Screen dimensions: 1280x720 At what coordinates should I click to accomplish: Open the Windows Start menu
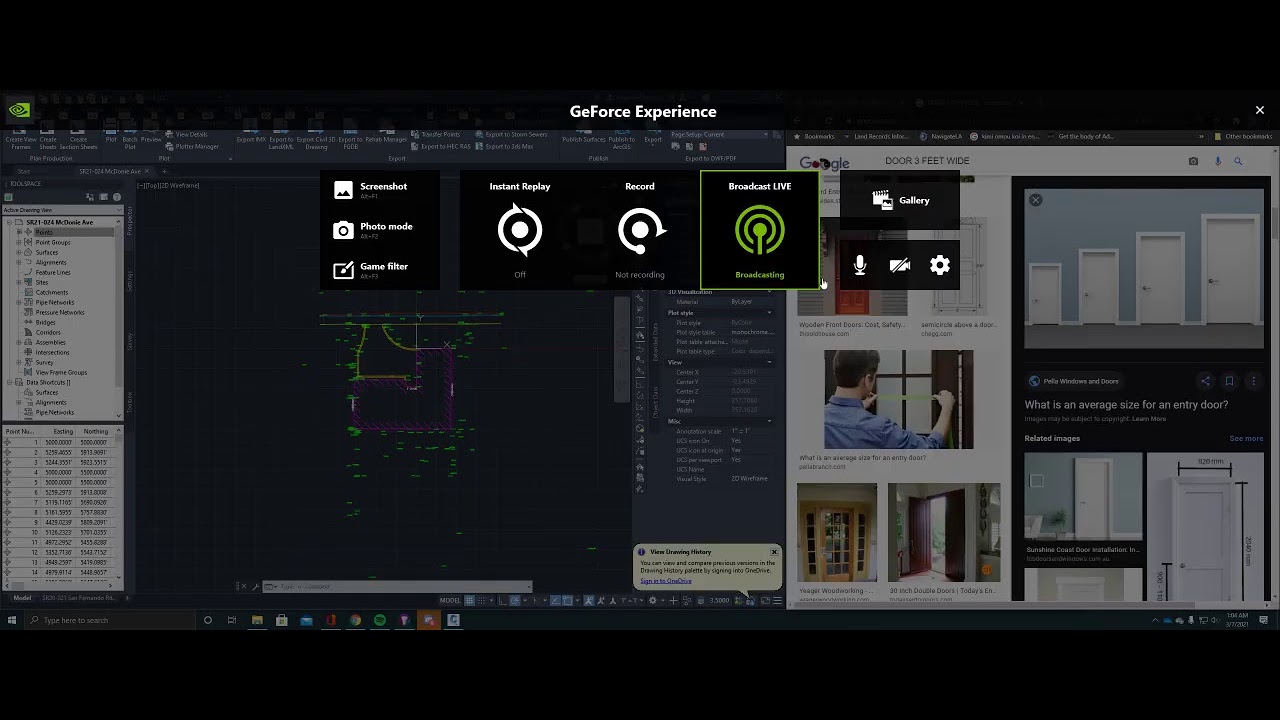coord(12,620)
